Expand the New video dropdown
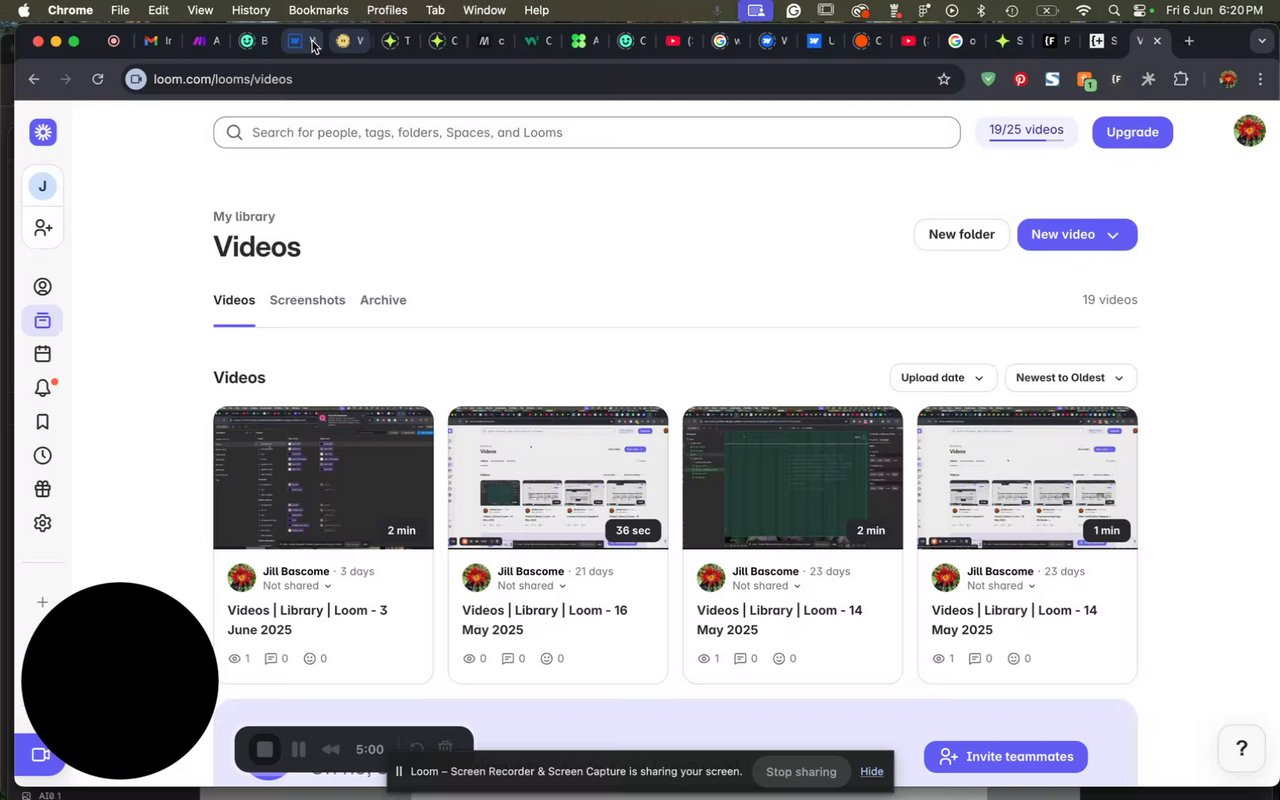This screenshot has width=1280, height=800. (1113, 235)
